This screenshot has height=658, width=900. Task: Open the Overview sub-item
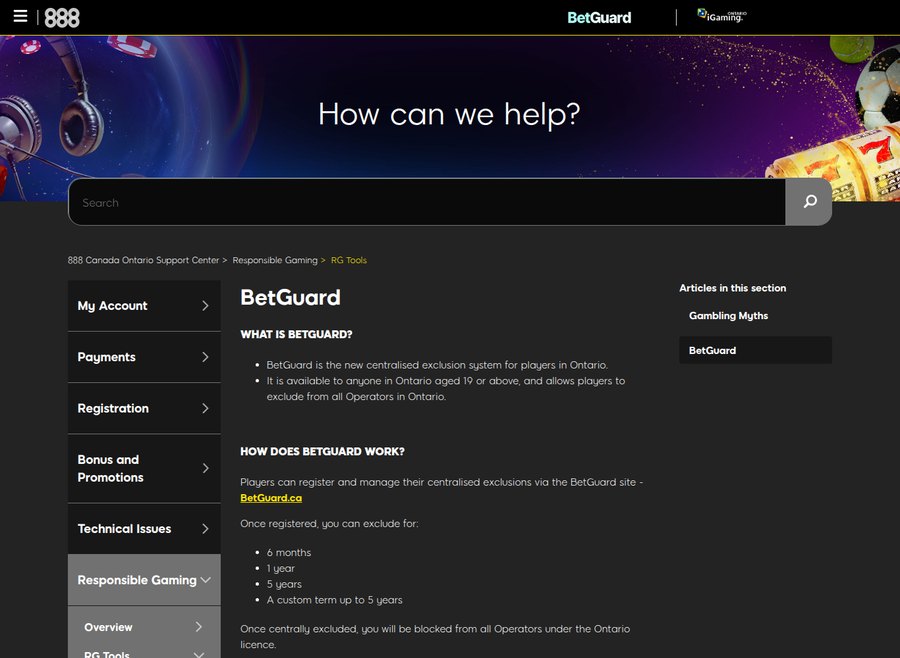144,627
